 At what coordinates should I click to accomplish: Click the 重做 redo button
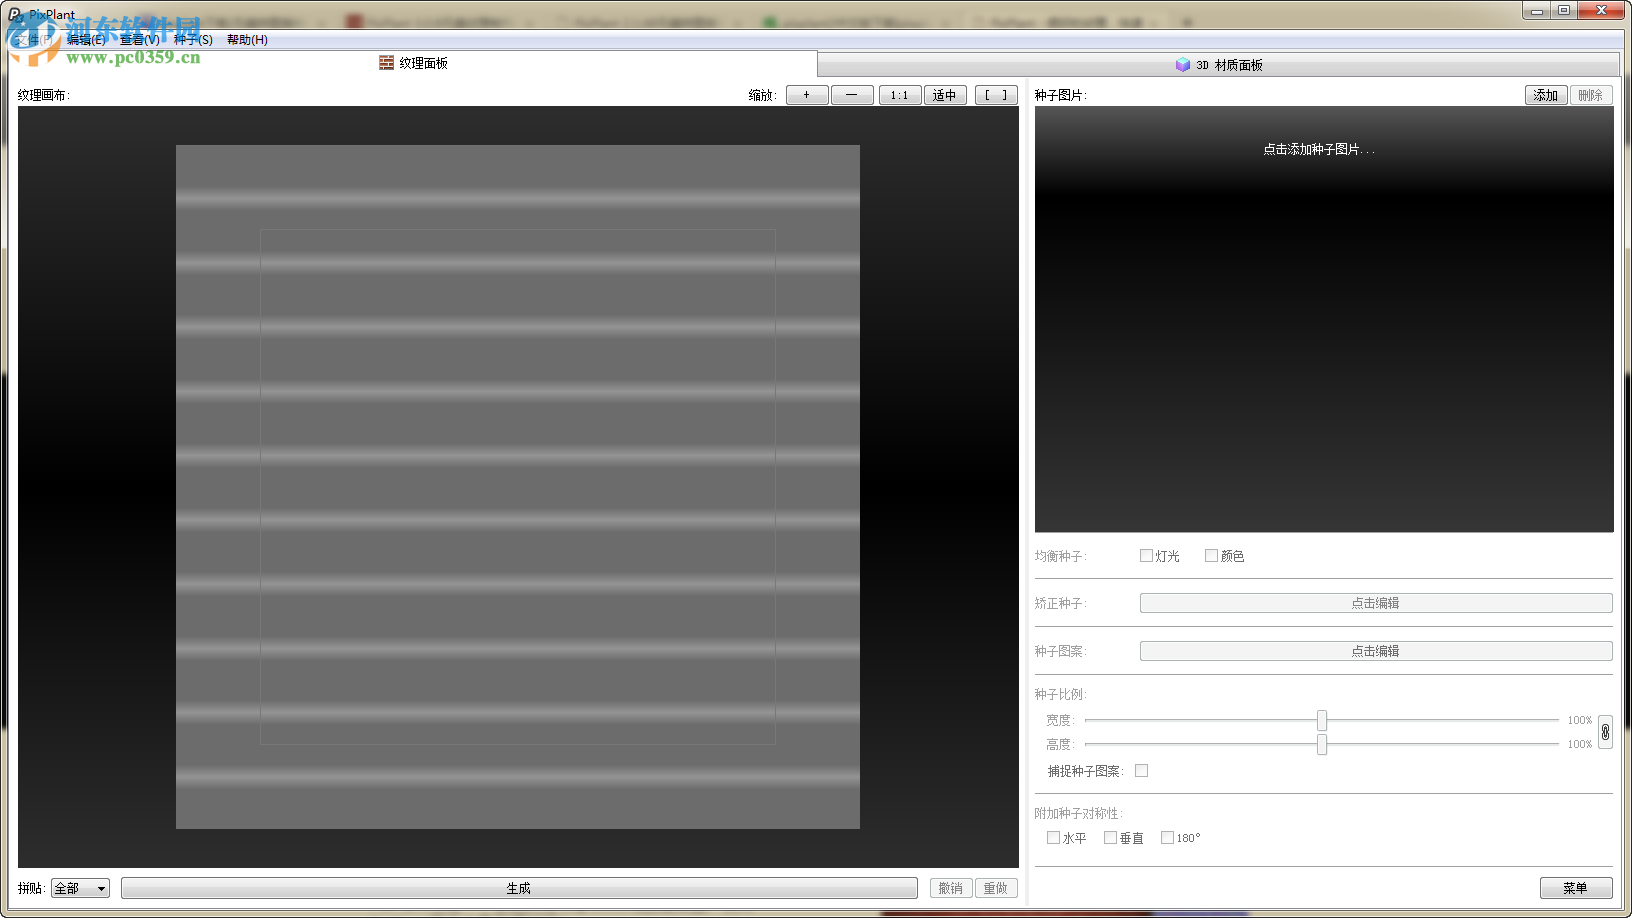pos(996,888)
